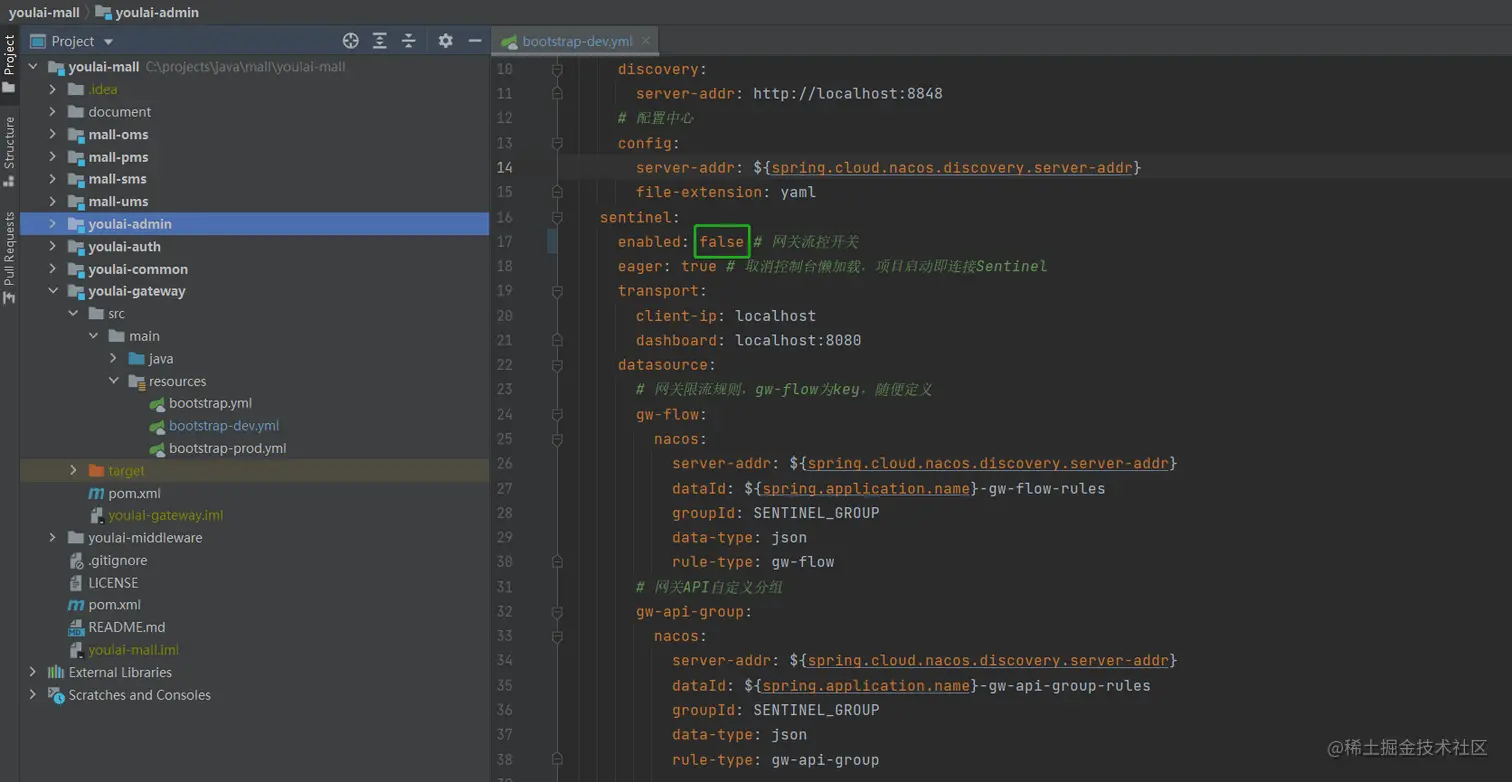
Task: Fold the gw-flow block at line 24
Action: tap(557, 414)
